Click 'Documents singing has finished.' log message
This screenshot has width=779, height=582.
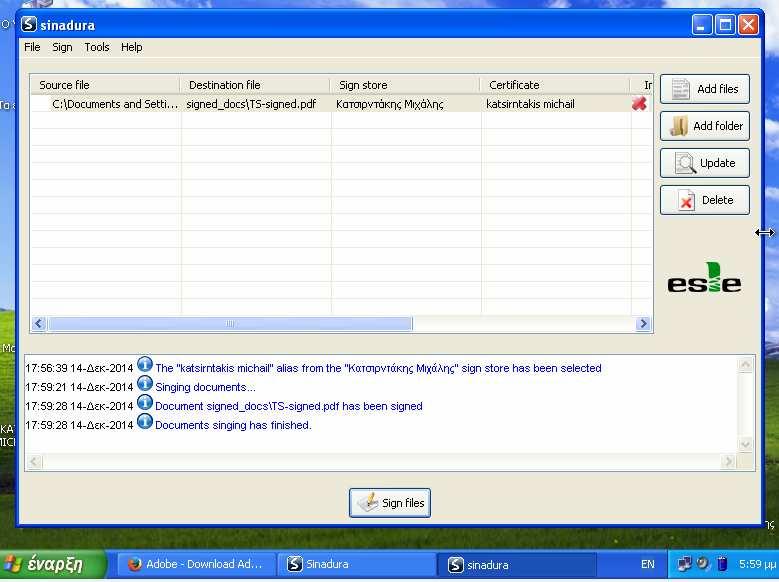pyautogui.click(x=233, y=425)
